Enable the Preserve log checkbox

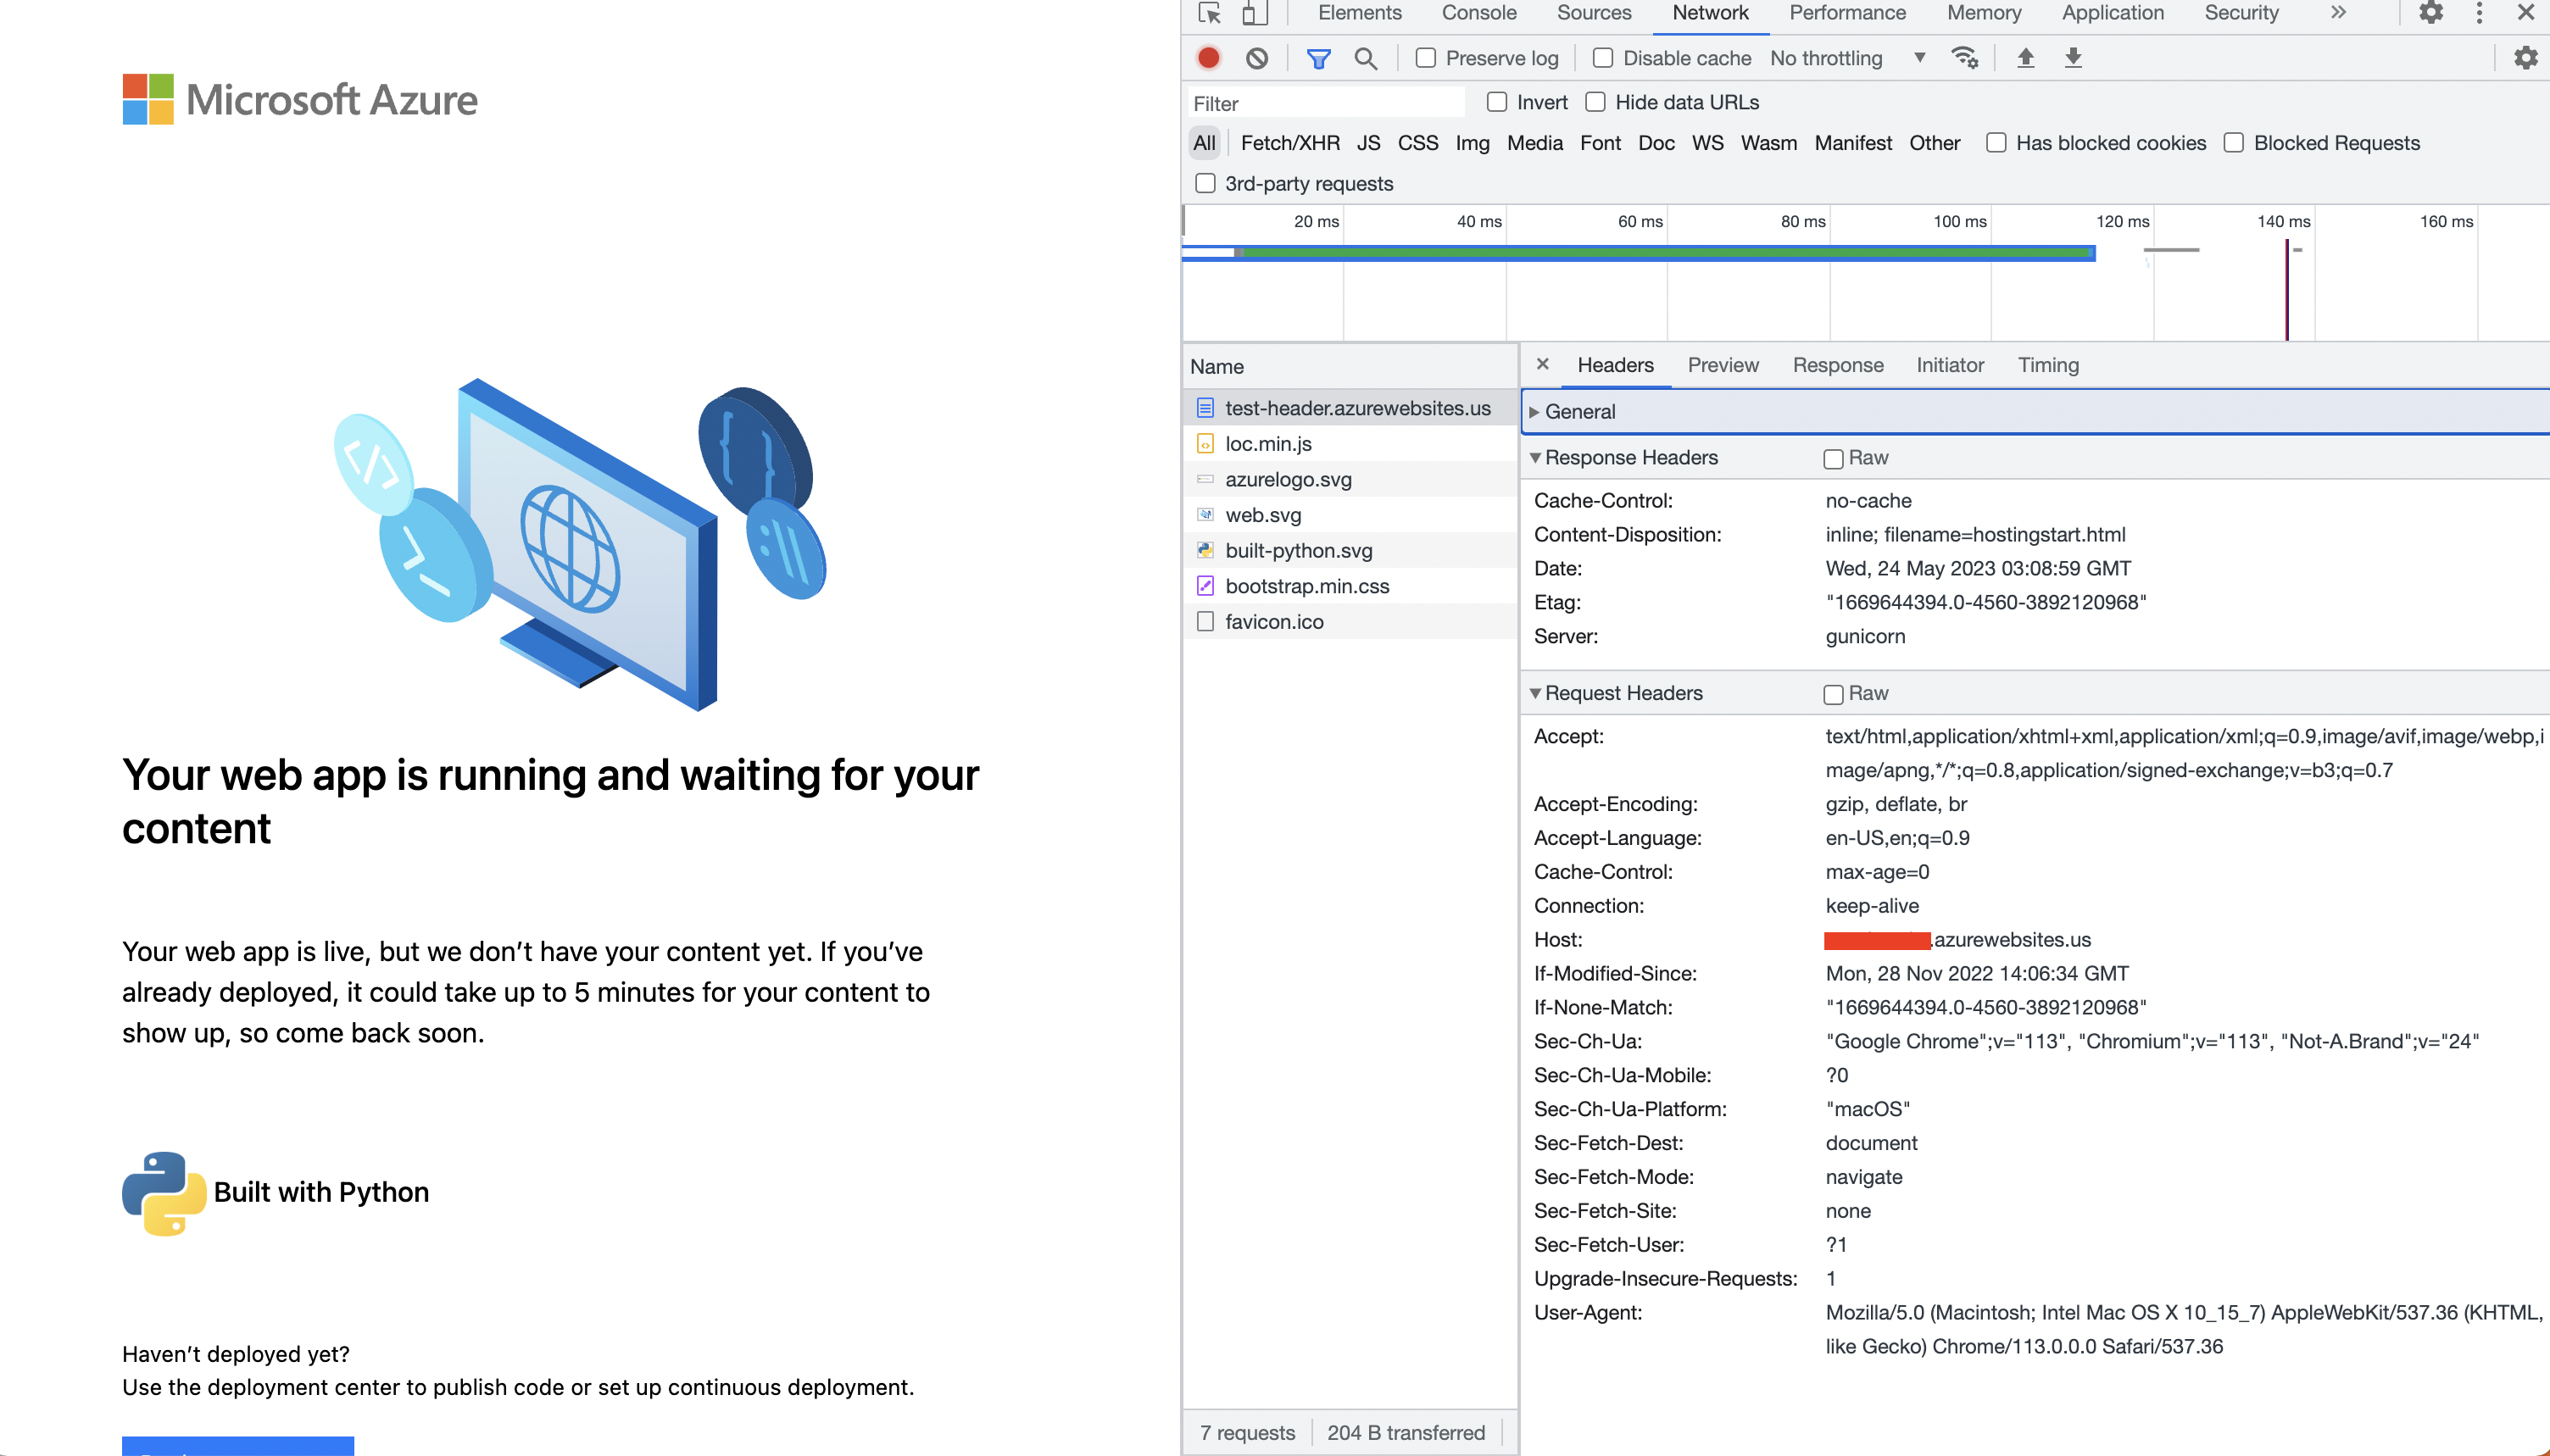pyautogui.click(x=1425, y=58)
